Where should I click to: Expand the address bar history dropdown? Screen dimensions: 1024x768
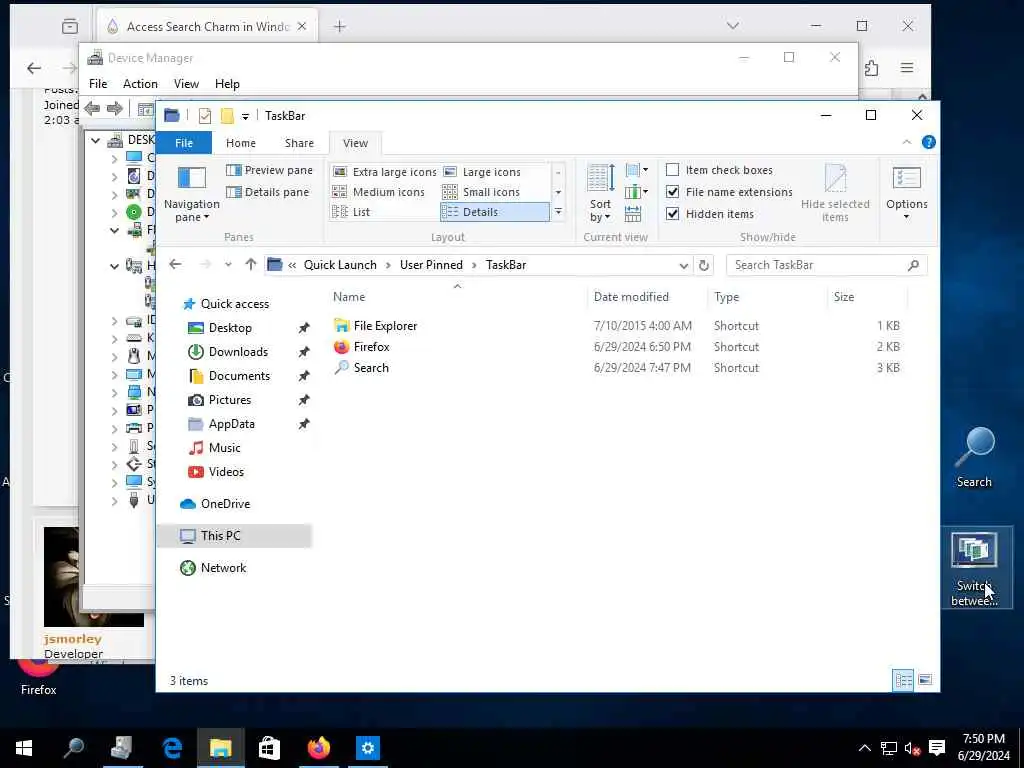[x=683, y=265]
